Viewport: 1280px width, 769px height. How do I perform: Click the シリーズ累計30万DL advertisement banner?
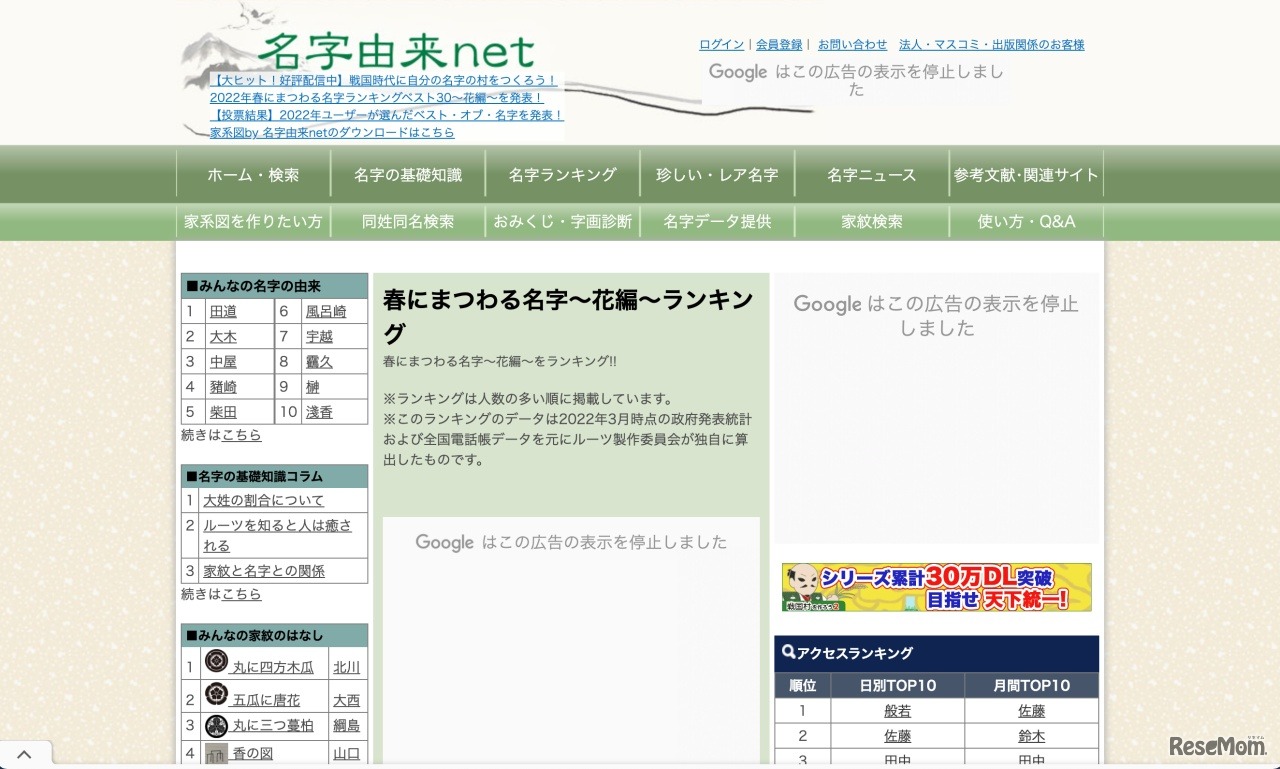[937, 588]
